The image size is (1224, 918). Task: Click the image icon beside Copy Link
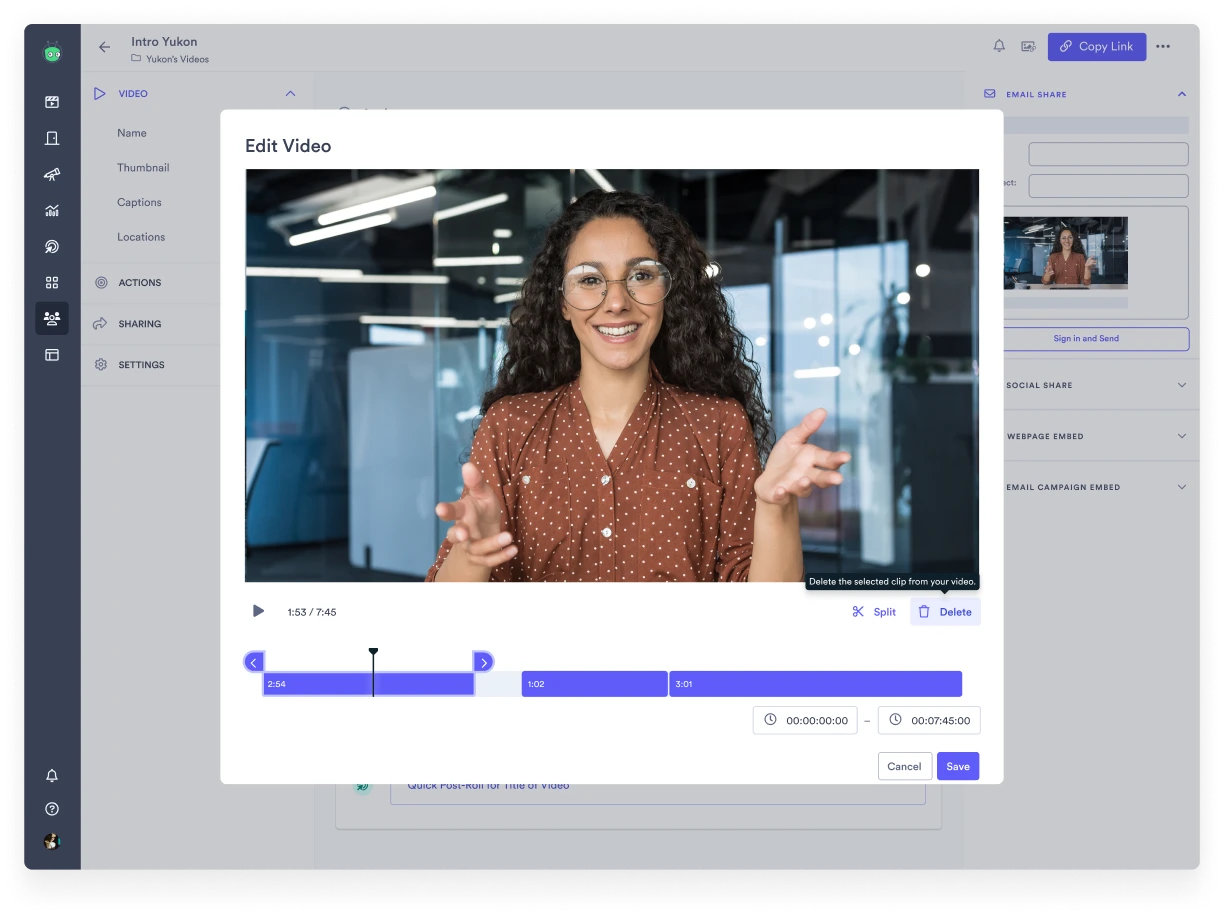pyautogui.click(x=1028, y=46)
